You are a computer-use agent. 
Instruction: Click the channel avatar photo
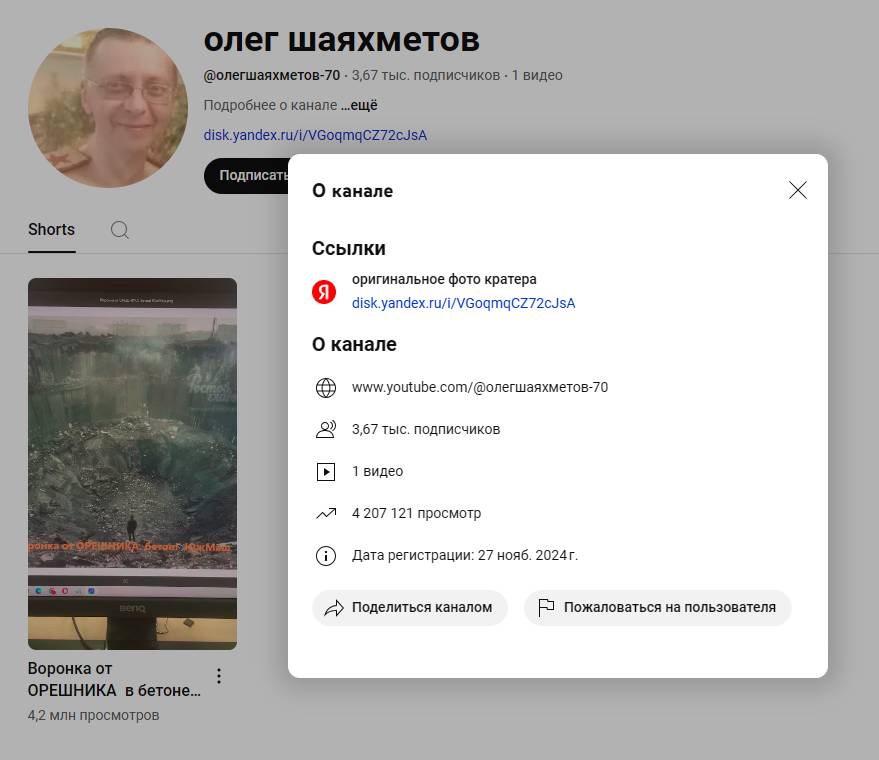point(108,108)
